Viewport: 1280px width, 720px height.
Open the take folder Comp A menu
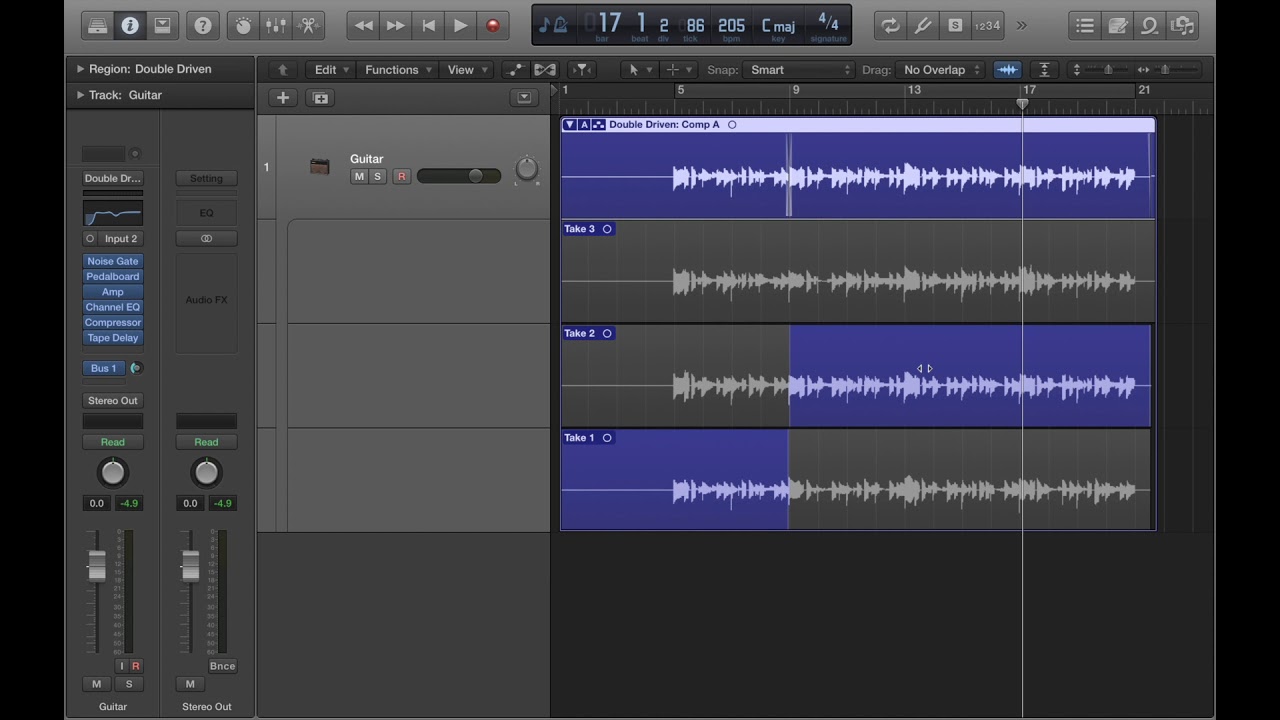584,125
